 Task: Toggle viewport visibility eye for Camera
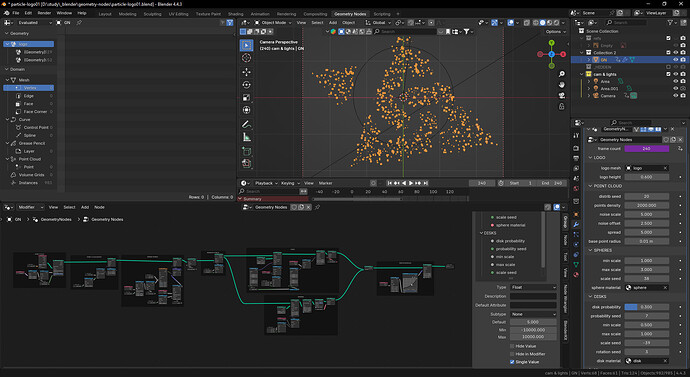click(x=675, y=95)
